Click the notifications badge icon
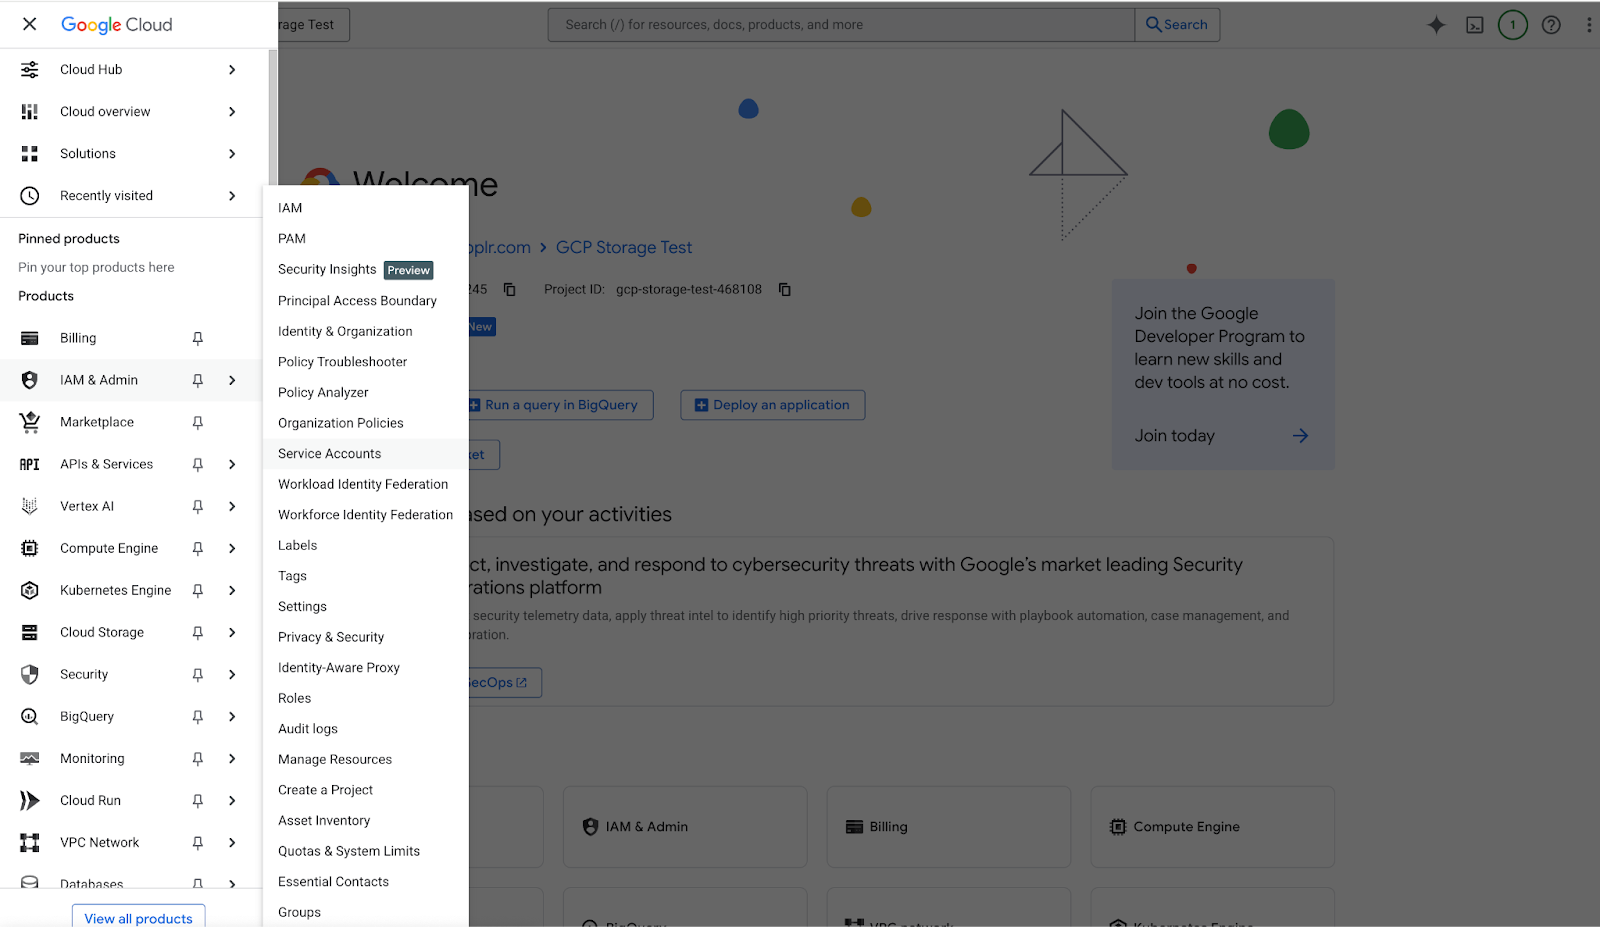 pos(1512,25)
